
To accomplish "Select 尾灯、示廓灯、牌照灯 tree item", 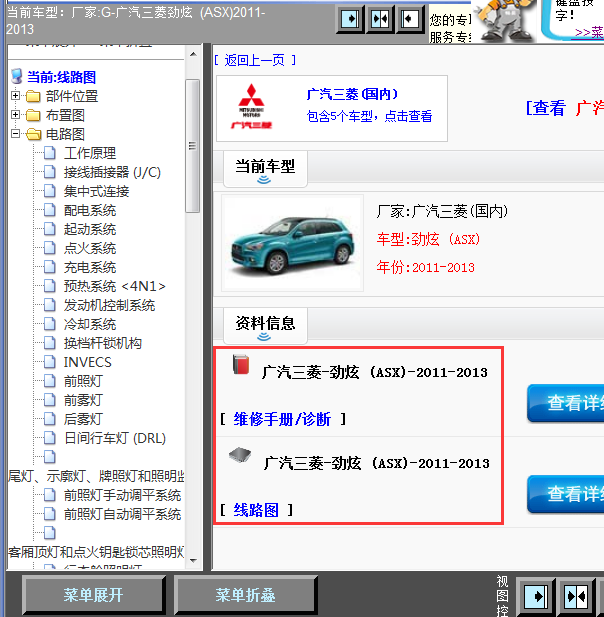I will pos(96,476).
